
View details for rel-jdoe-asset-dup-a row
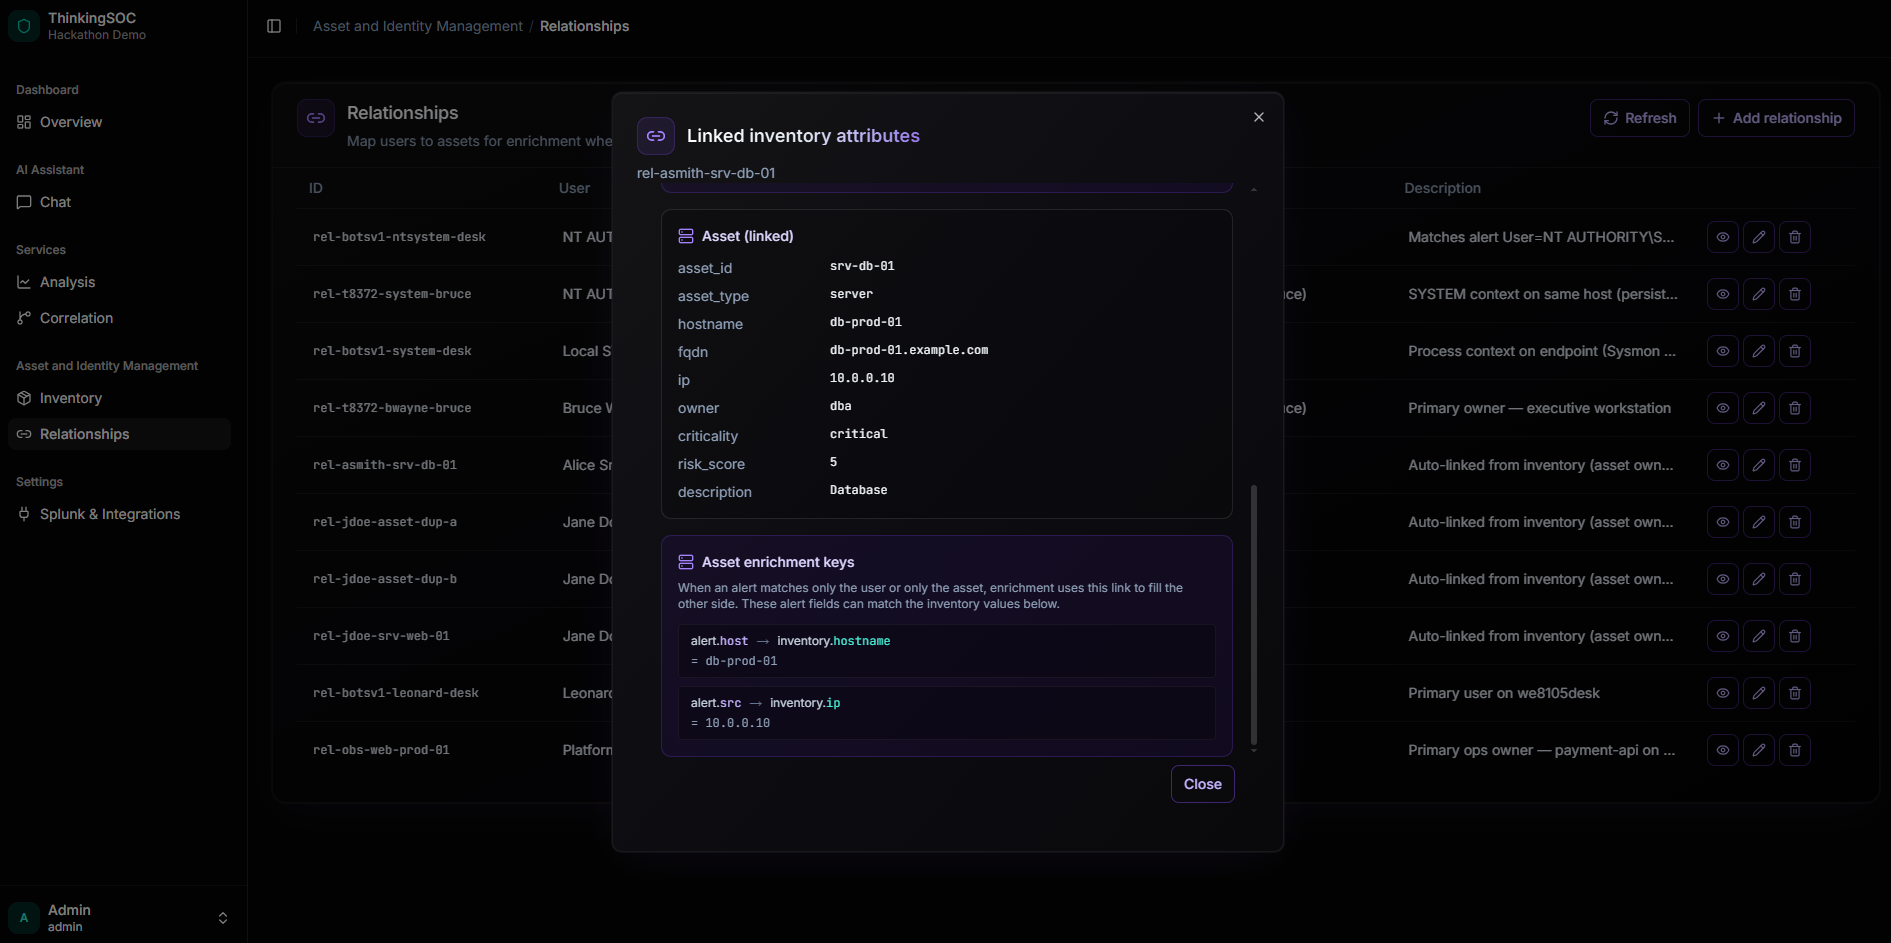pyautogui.click(x=1723, y=522)
